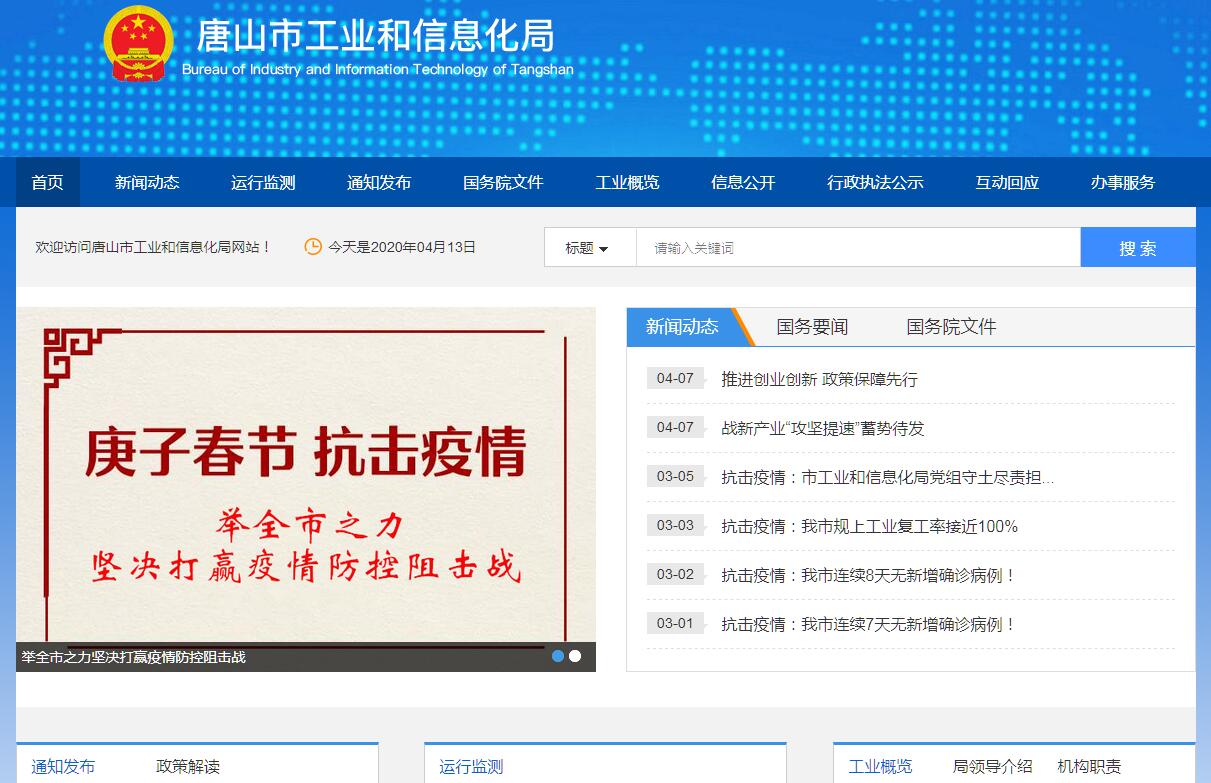Select 国务院文件 in the navigation bar
The height and width of the screenshot is (783, 1211).
click(503, 182)
